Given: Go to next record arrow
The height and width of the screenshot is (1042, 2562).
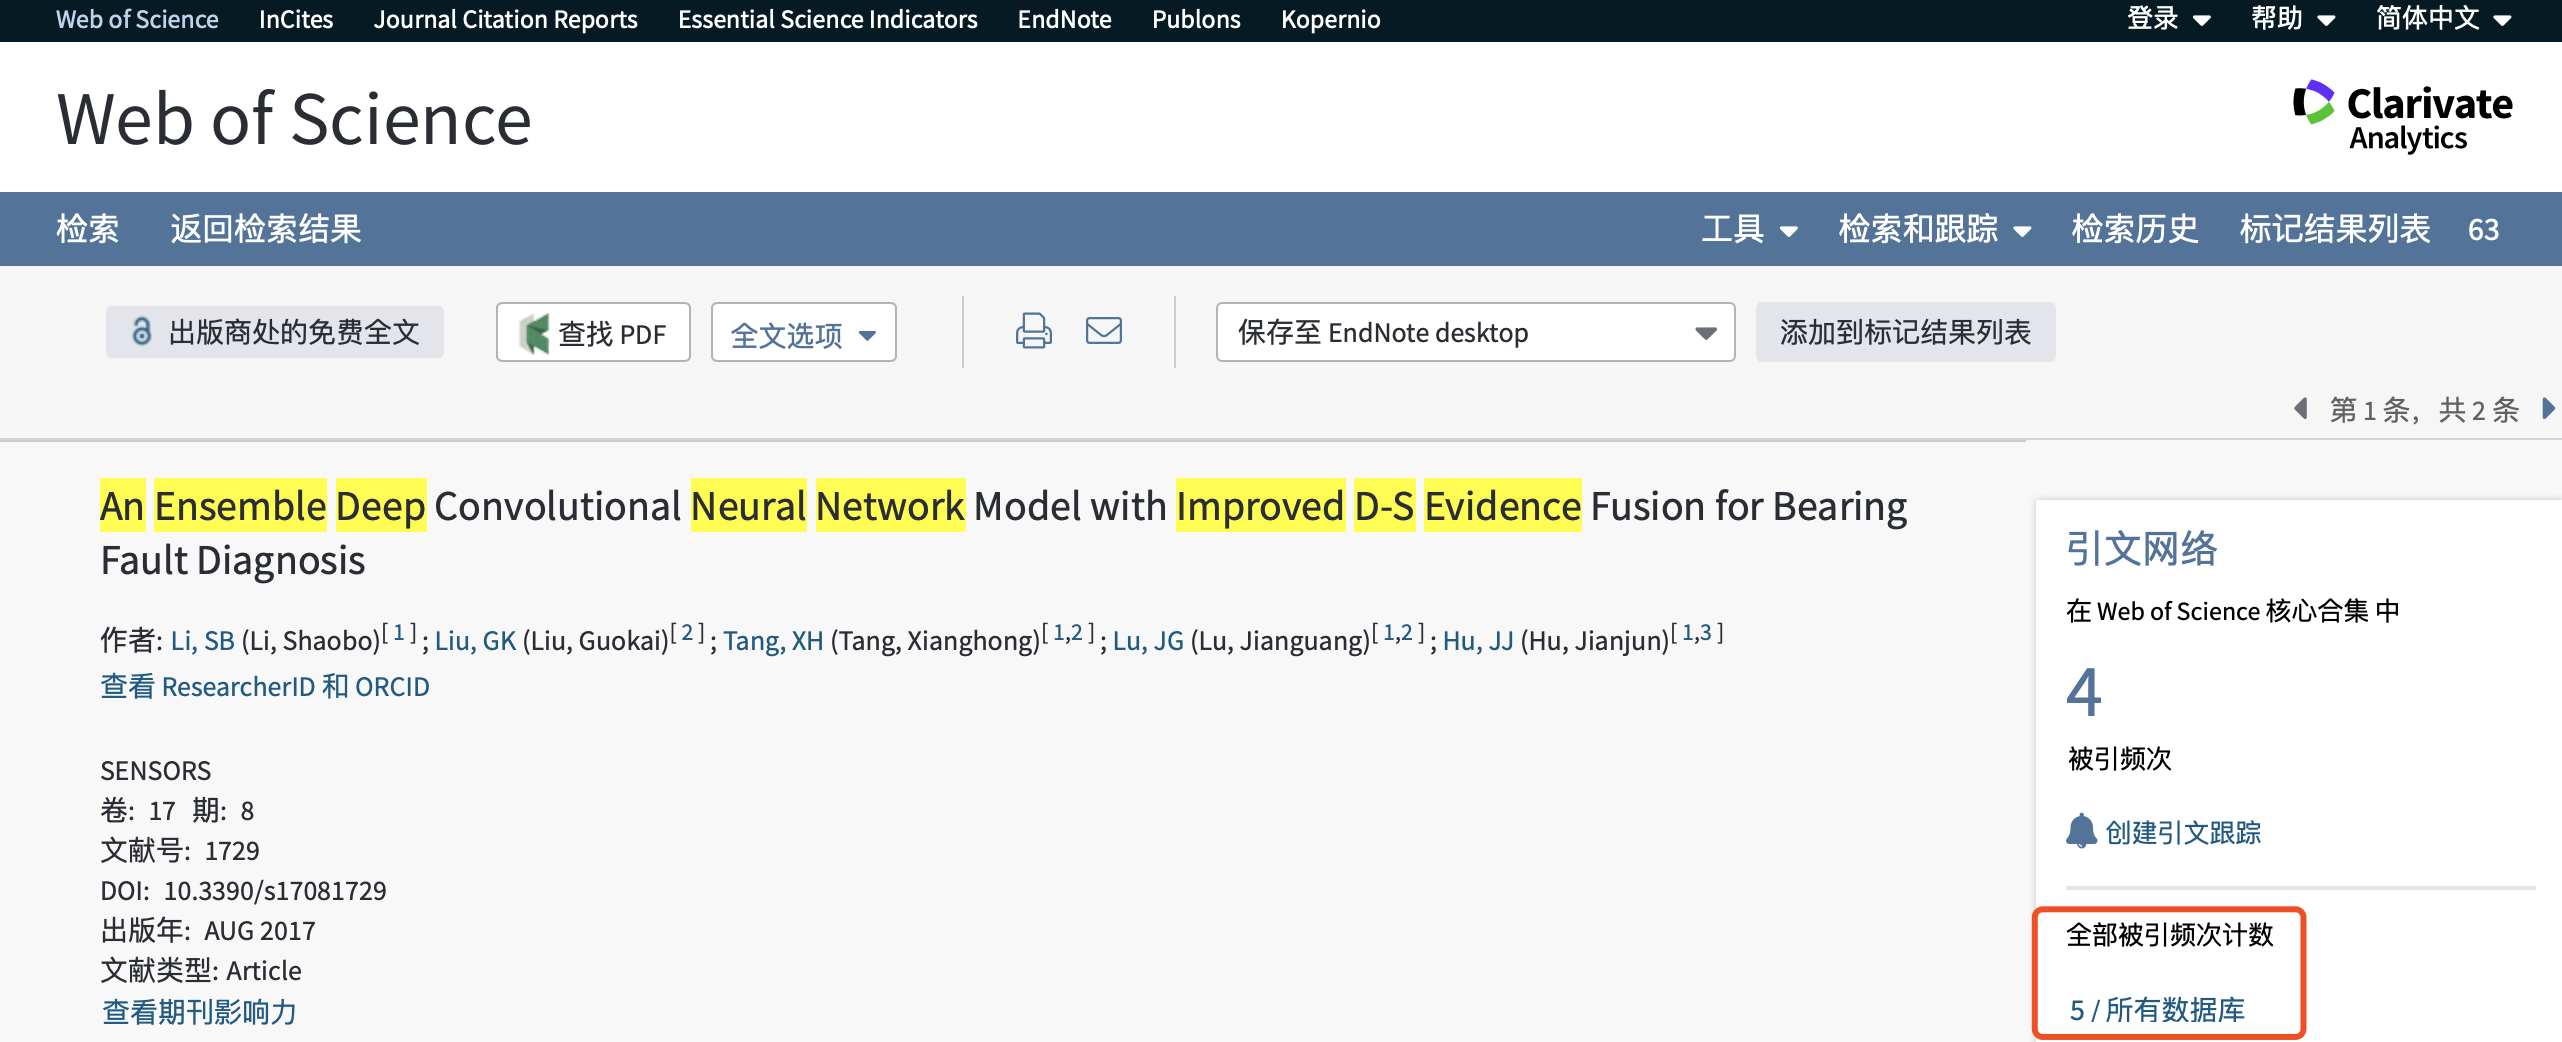Looking at the screenshot, I should pos(2548,409).
